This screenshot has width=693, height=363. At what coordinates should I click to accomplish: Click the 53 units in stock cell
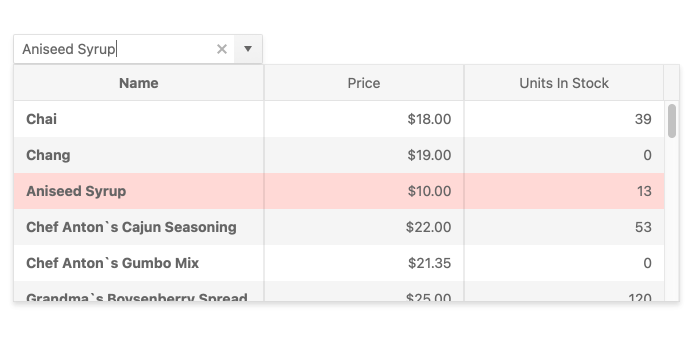tap(564, 227)
